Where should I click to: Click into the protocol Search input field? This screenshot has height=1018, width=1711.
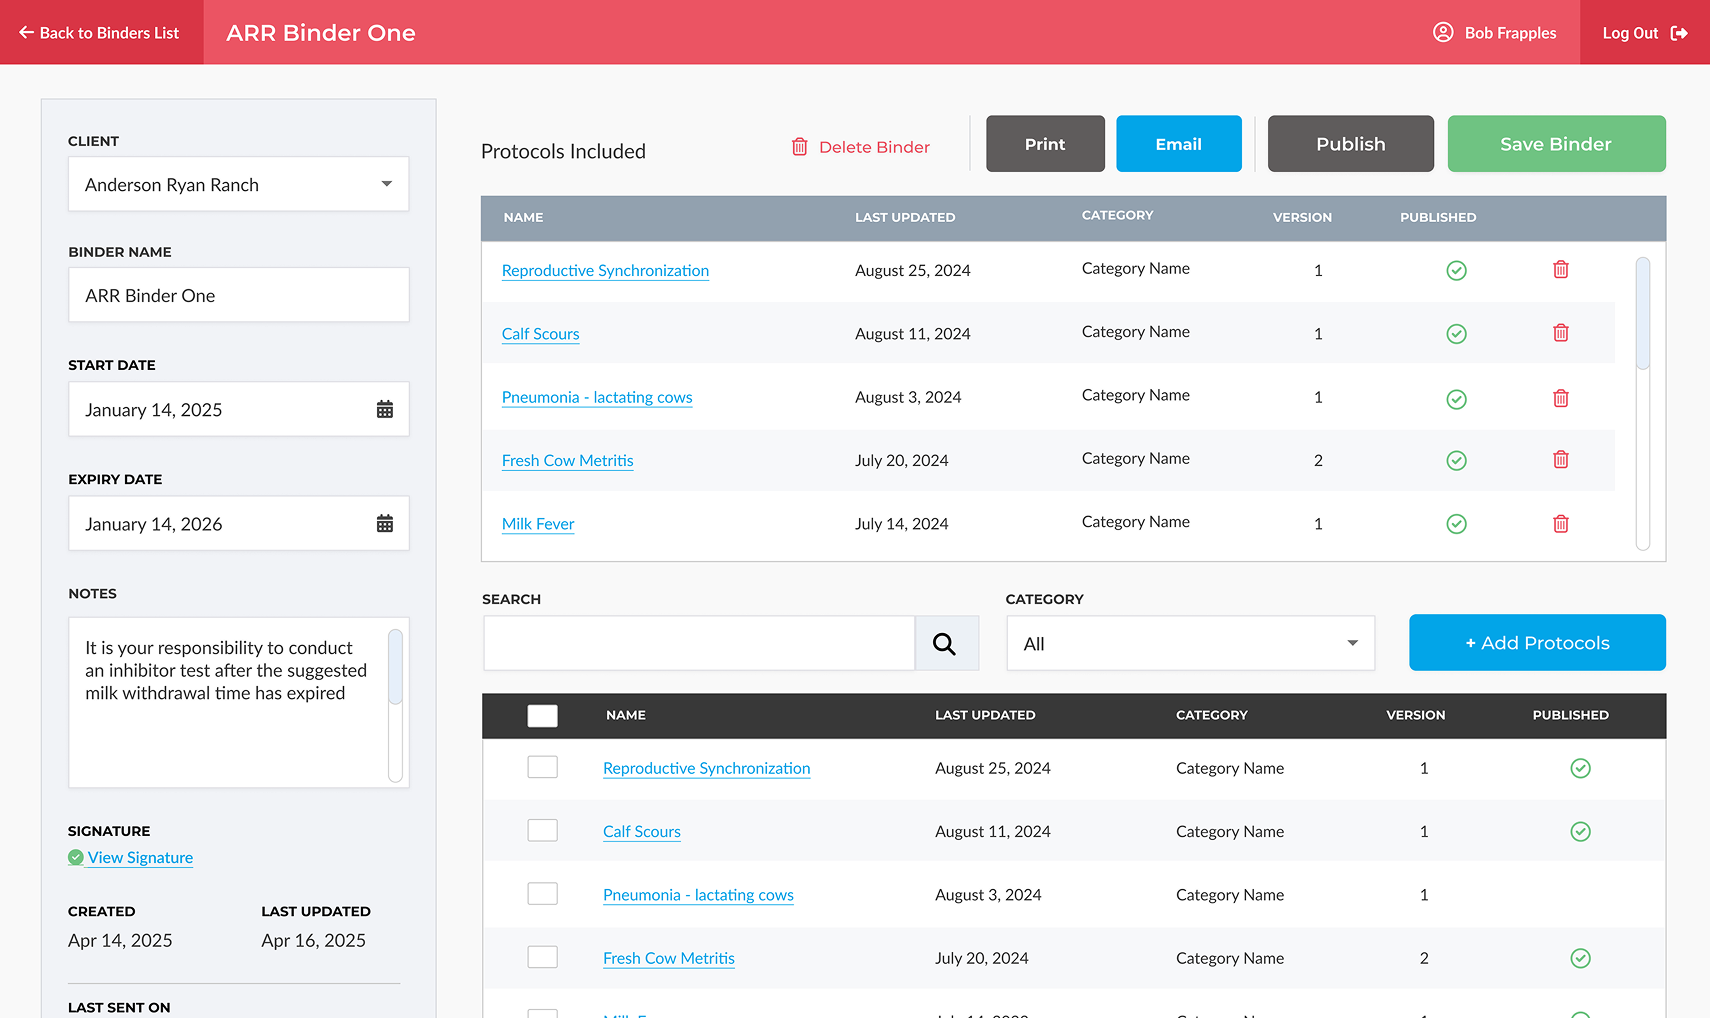pyautogui.click(x=698, y=644)
